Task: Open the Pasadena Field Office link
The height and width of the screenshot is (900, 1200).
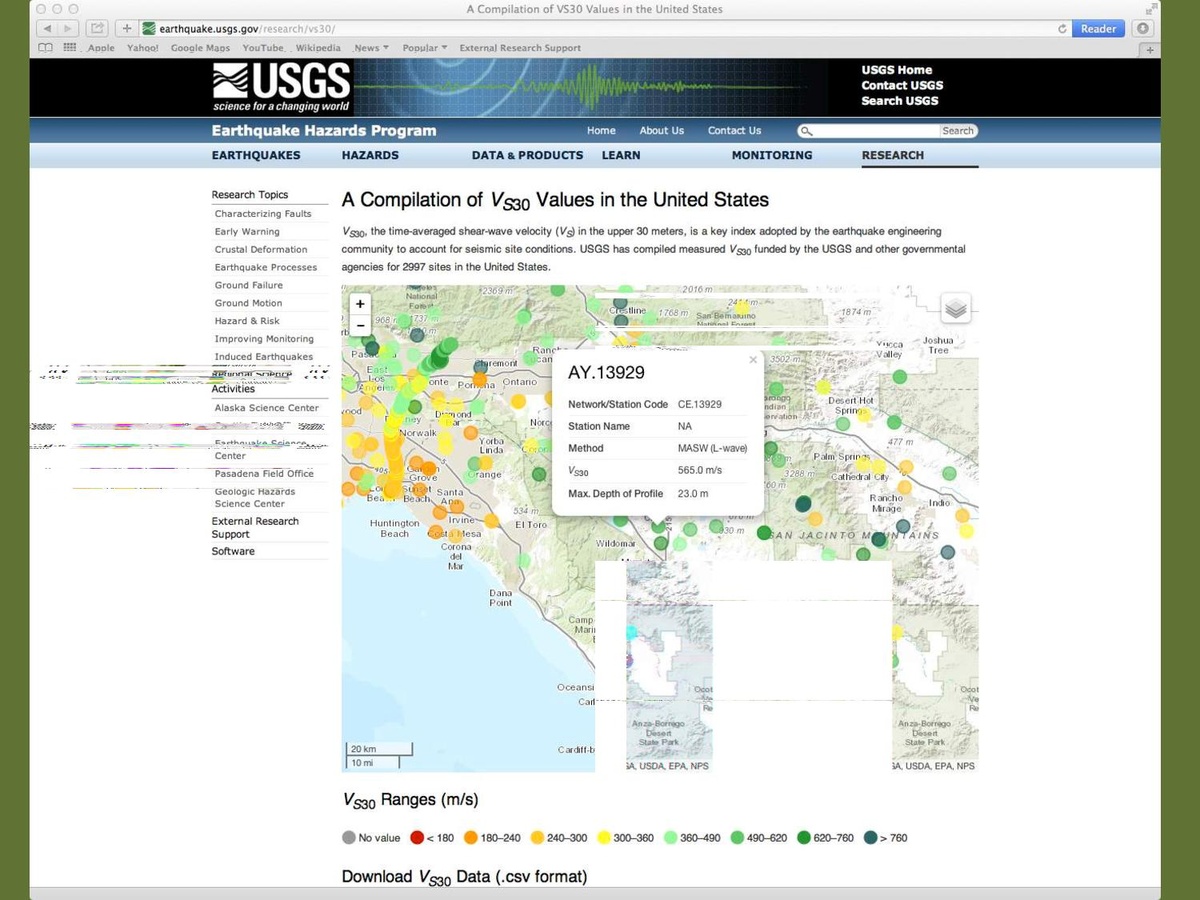Action: 263,474
